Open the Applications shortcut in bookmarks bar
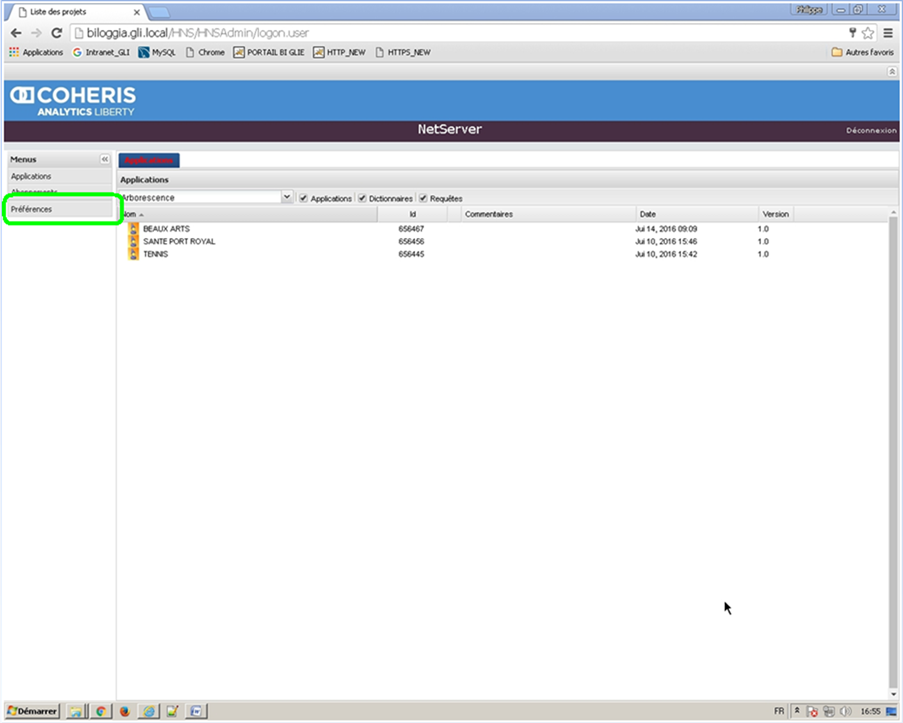The image size is (903, 723). coord(36,52)
